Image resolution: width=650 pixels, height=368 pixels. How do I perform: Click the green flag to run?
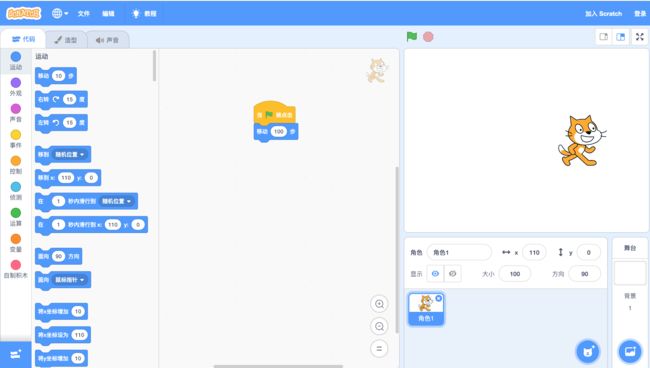(412, 37)
